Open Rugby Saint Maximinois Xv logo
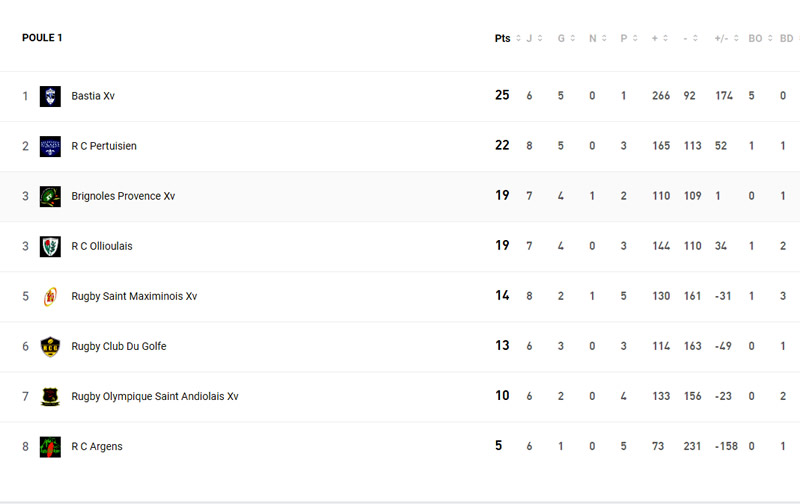Screen dimensions: 800x504 coord(50,296)
